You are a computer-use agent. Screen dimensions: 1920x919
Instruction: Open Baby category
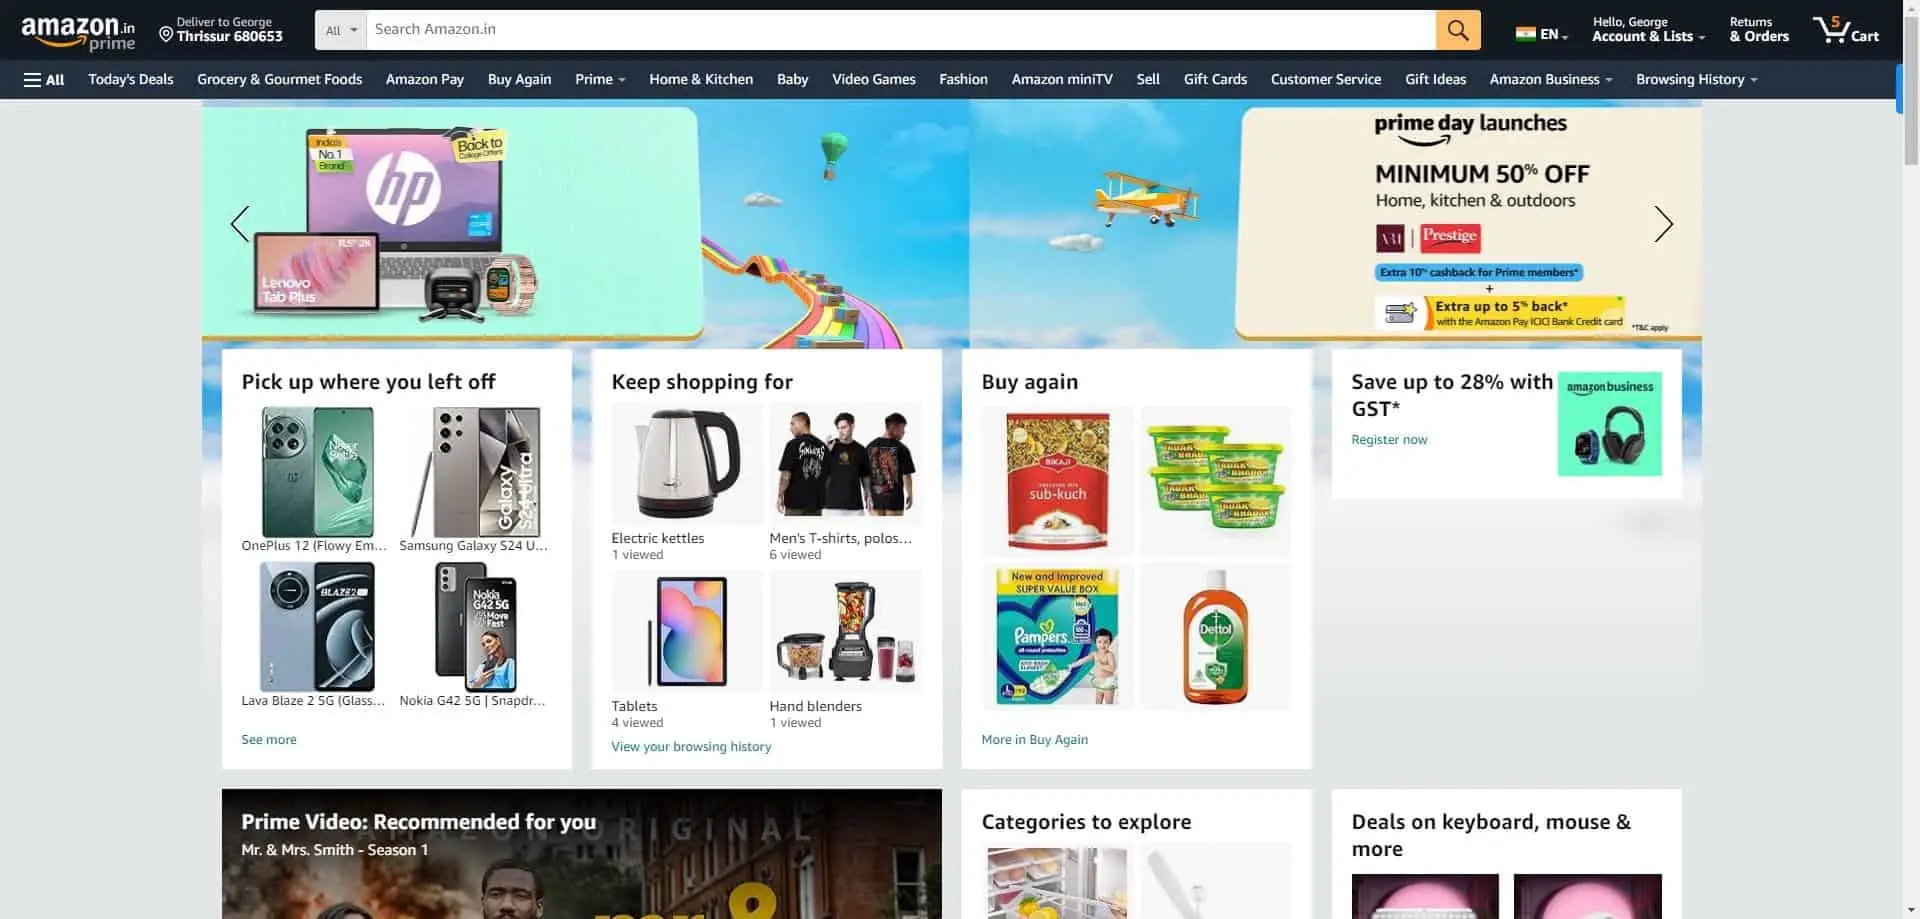point(792,80)
